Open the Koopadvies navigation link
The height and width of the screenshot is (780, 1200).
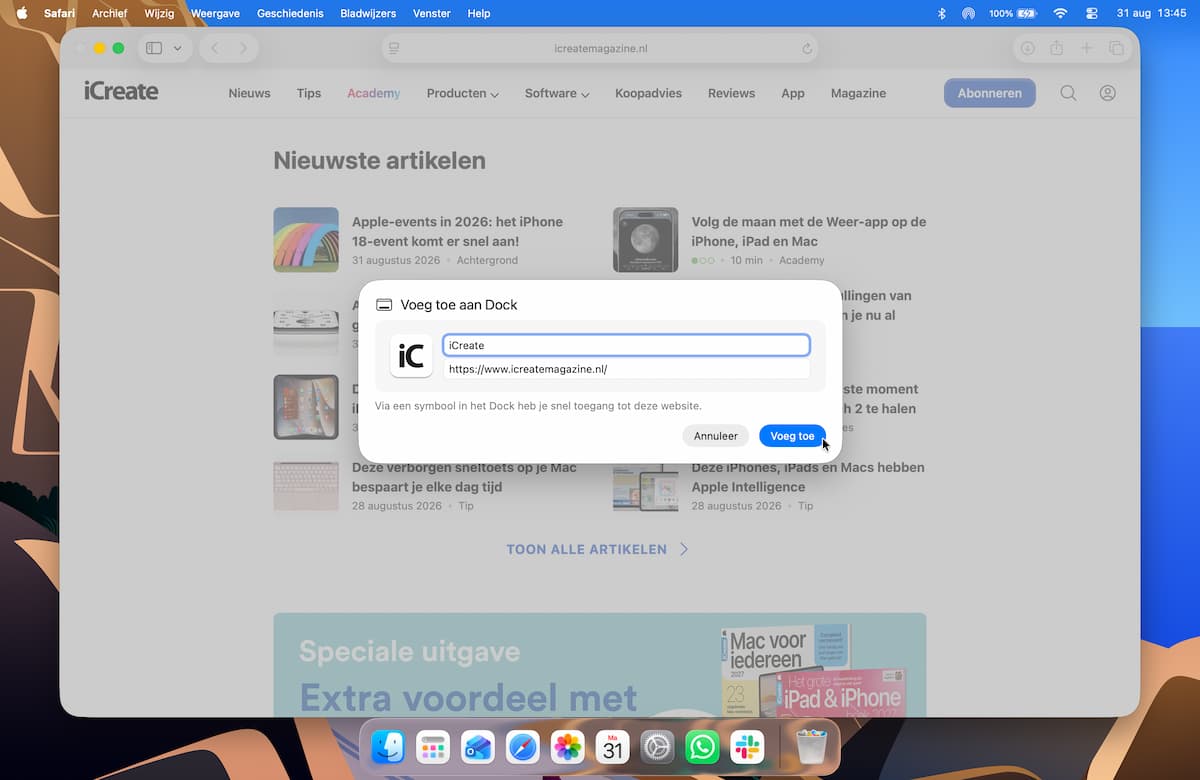point(648,93)
